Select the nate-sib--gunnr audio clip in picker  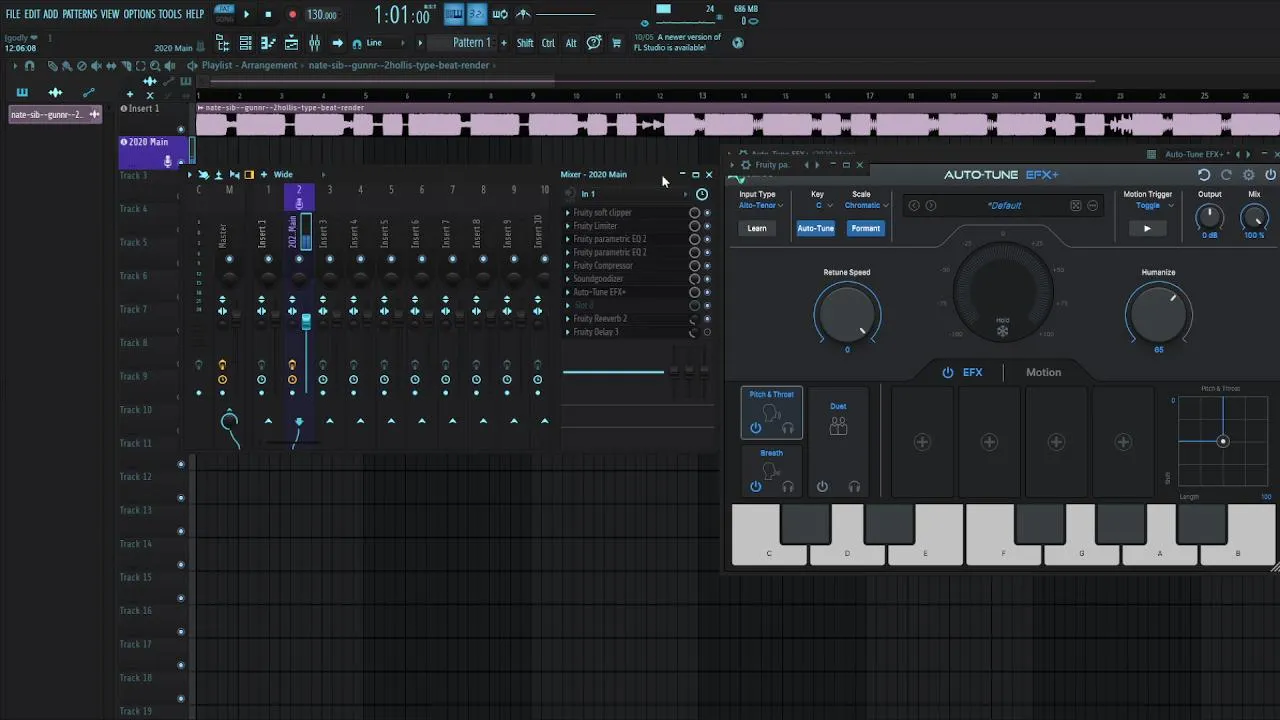coord(55,114)
